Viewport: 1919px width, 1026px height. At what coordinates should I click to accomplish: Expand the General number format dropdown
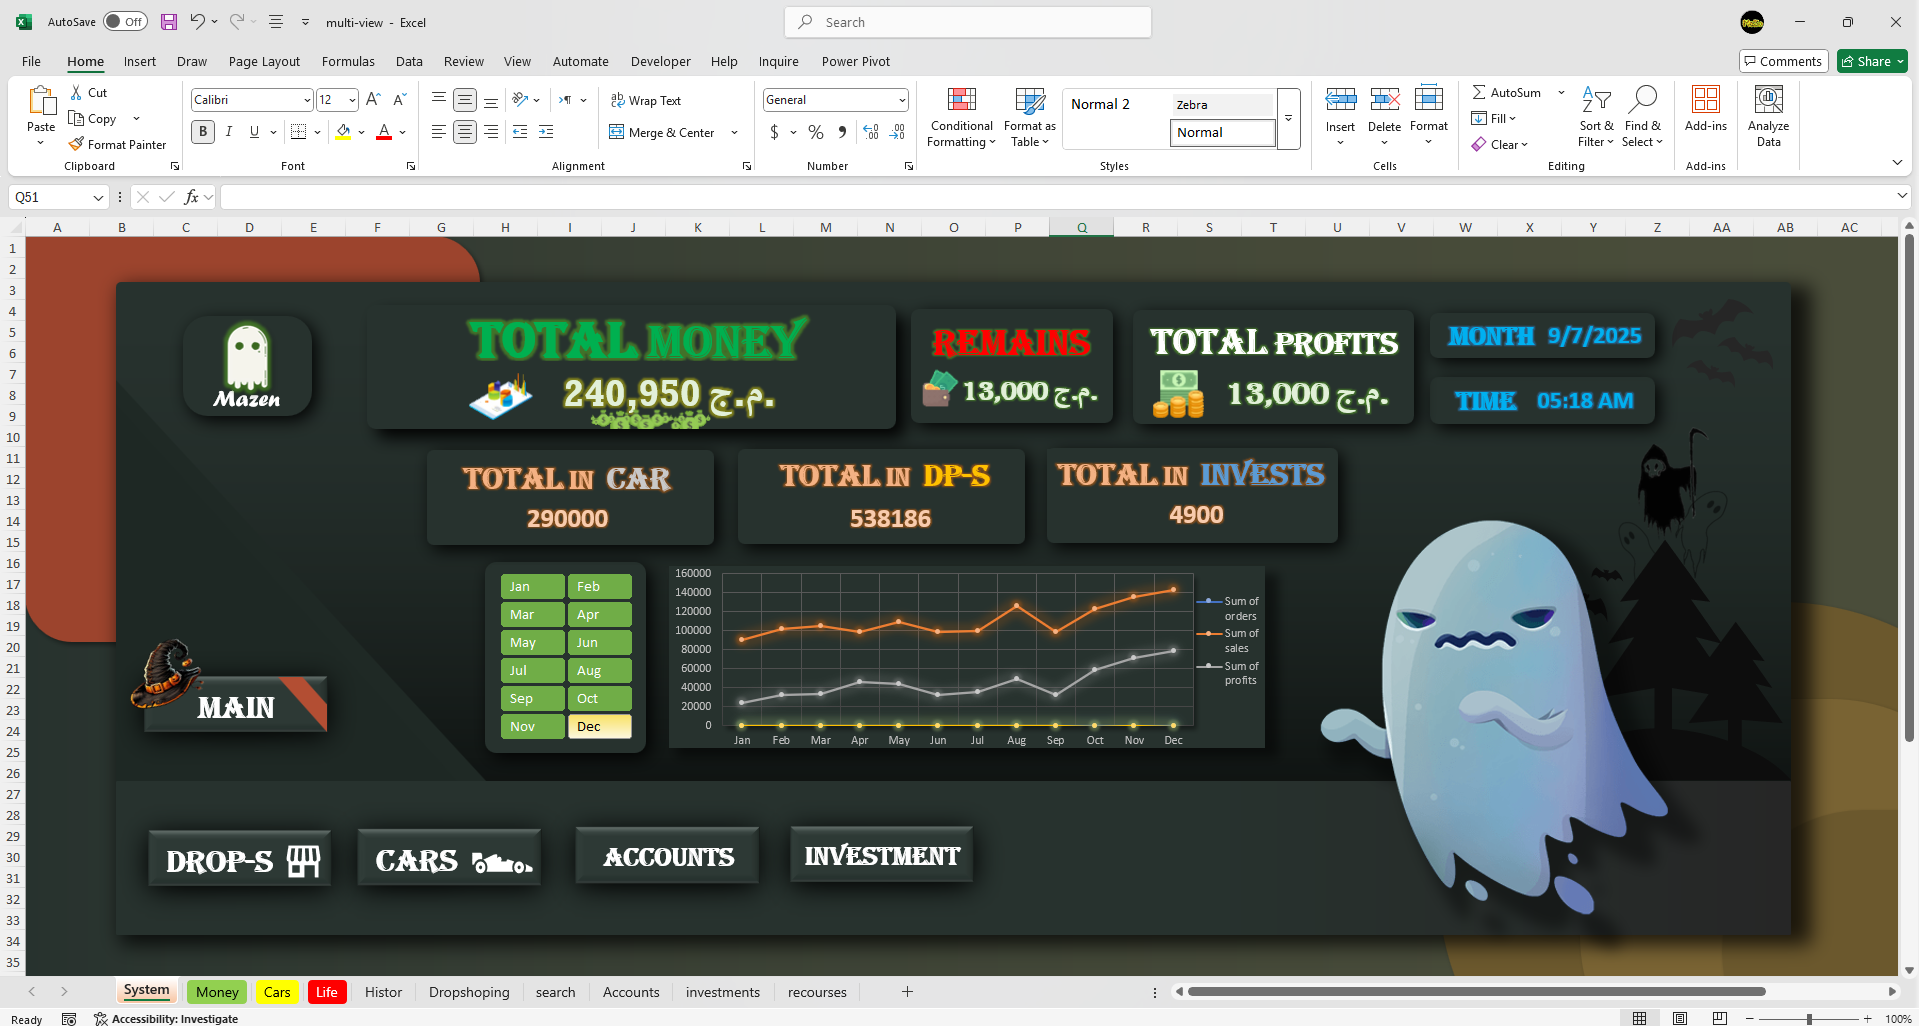click(901, 100)
